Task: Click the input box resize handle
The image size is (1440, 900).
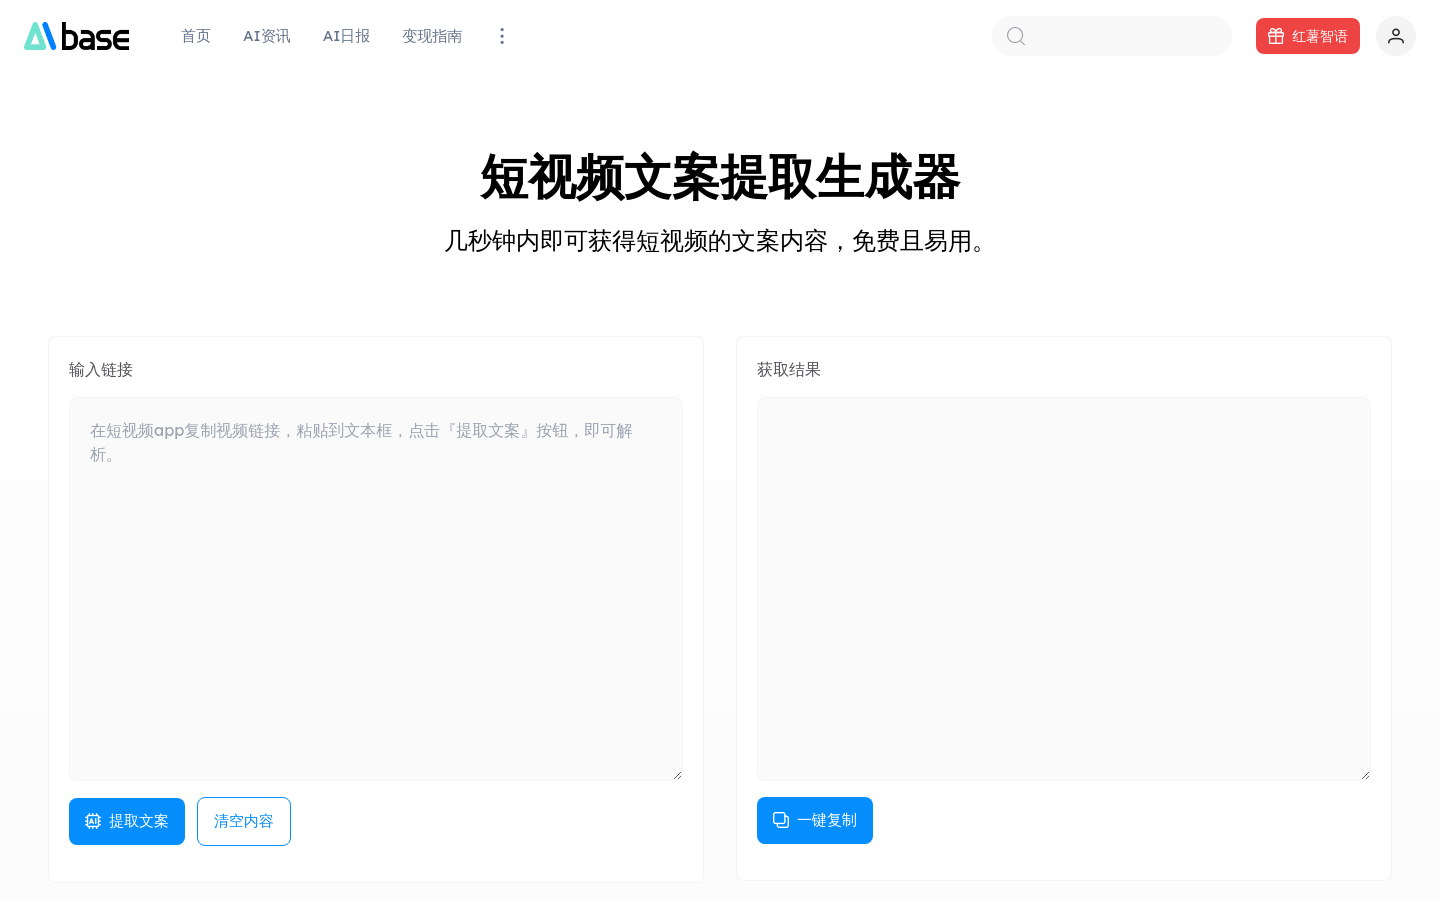Action: [678, 774]
